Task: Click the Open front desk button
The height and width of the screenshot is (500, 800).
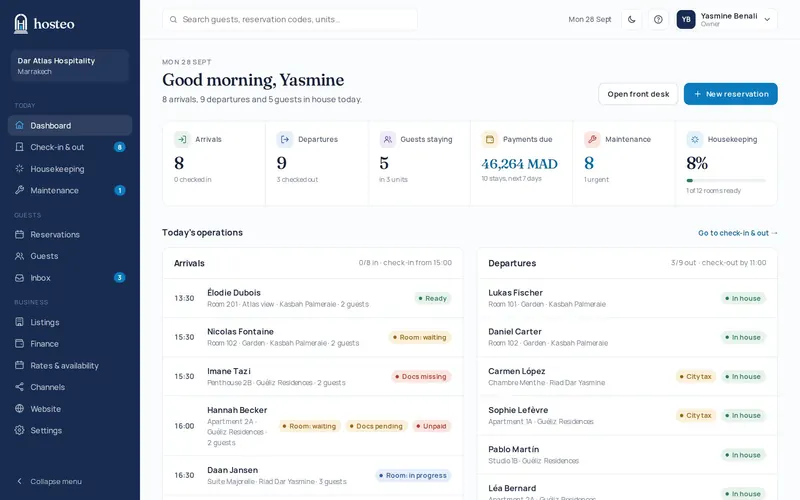Action: (x=638, y=94)
